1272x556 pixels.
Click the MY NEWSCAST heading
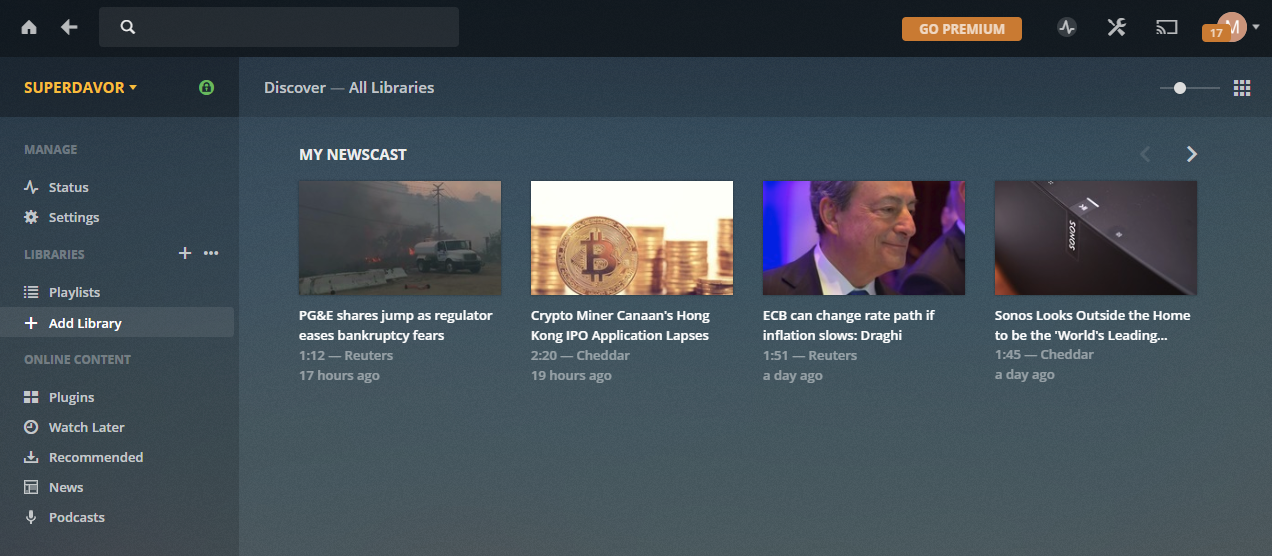pyautogui.click(x=353, y=154)
